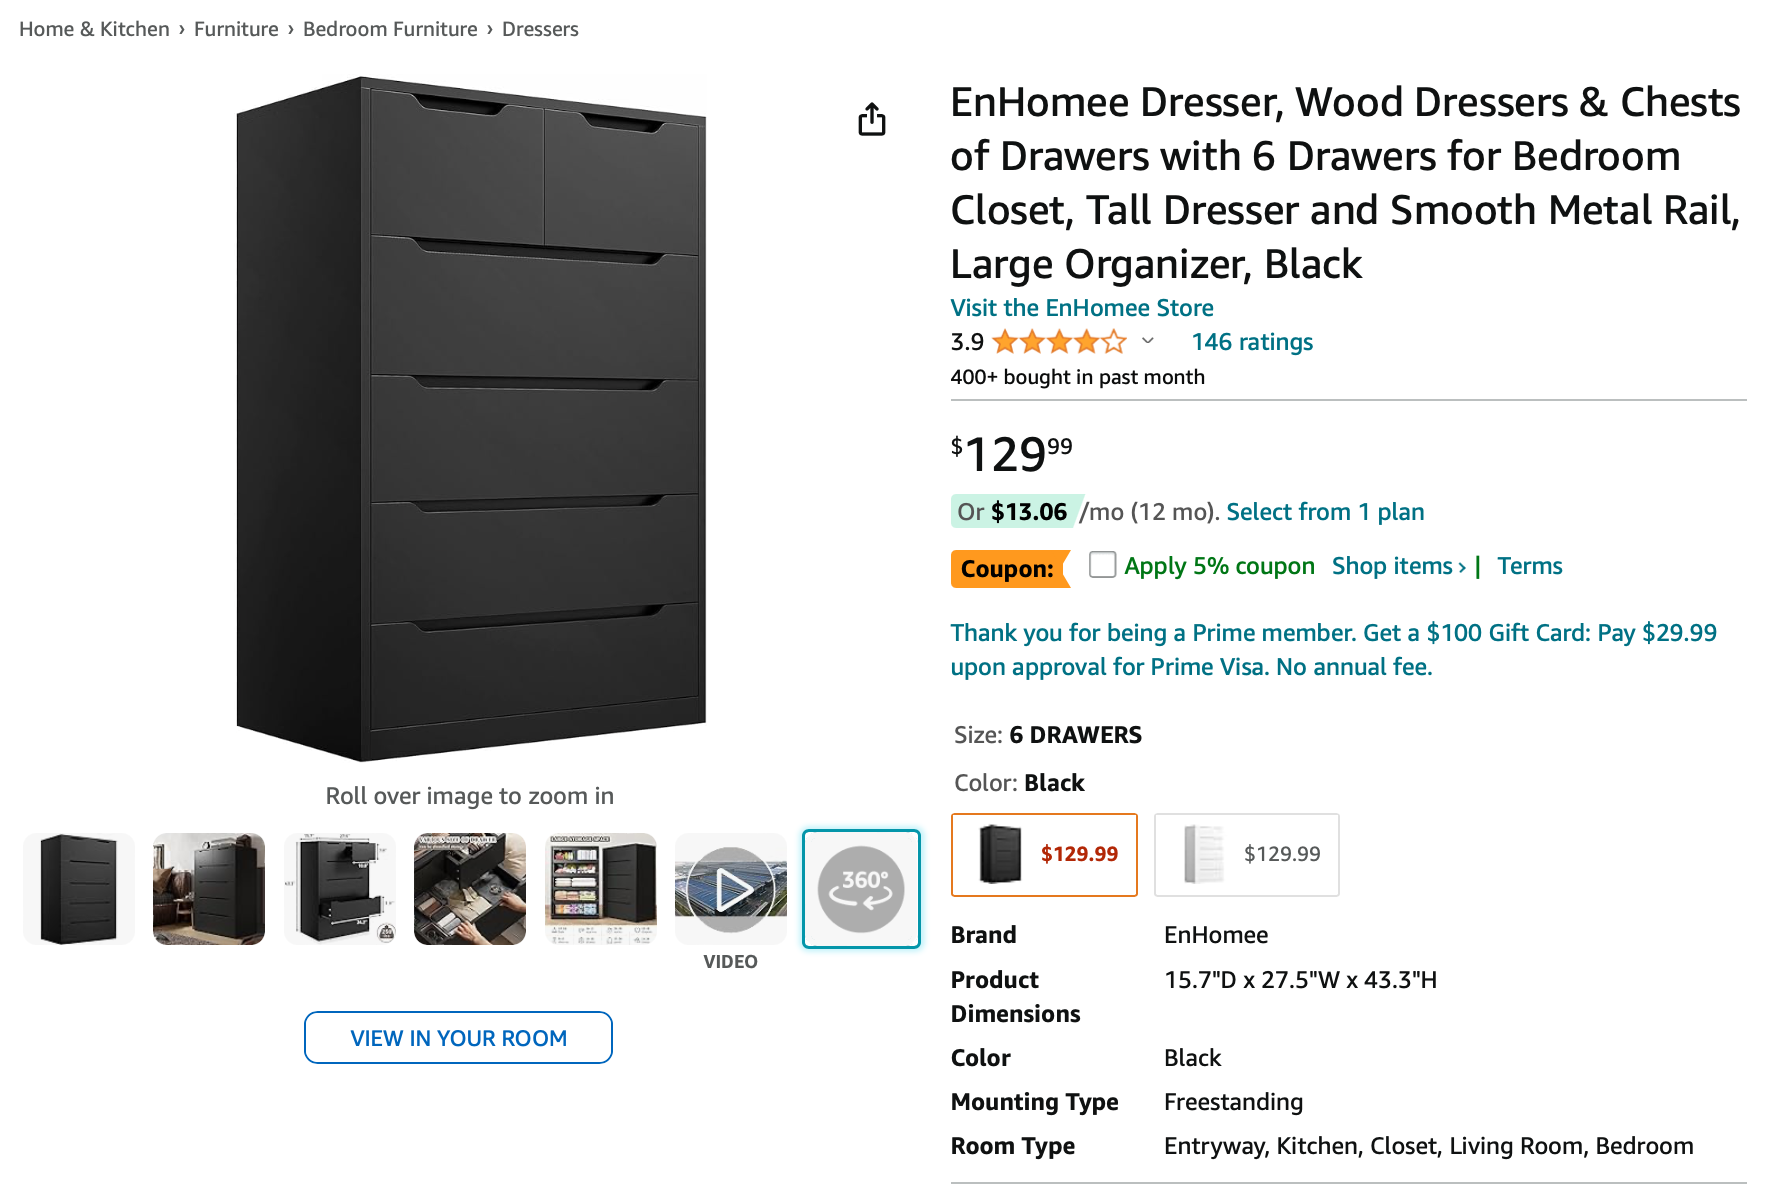Select the first black dresser thumbnail
1770x1186 pixels.
tap(79, 889)
